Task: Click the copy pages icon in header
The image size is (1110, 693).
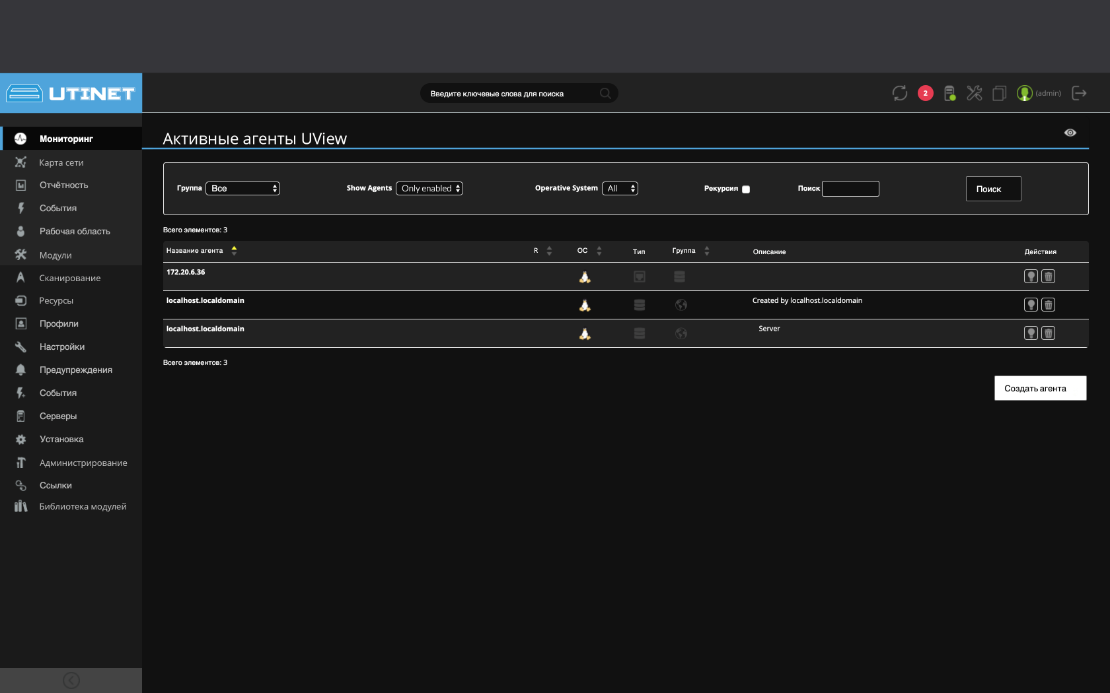Action: [x=999, y=93]
